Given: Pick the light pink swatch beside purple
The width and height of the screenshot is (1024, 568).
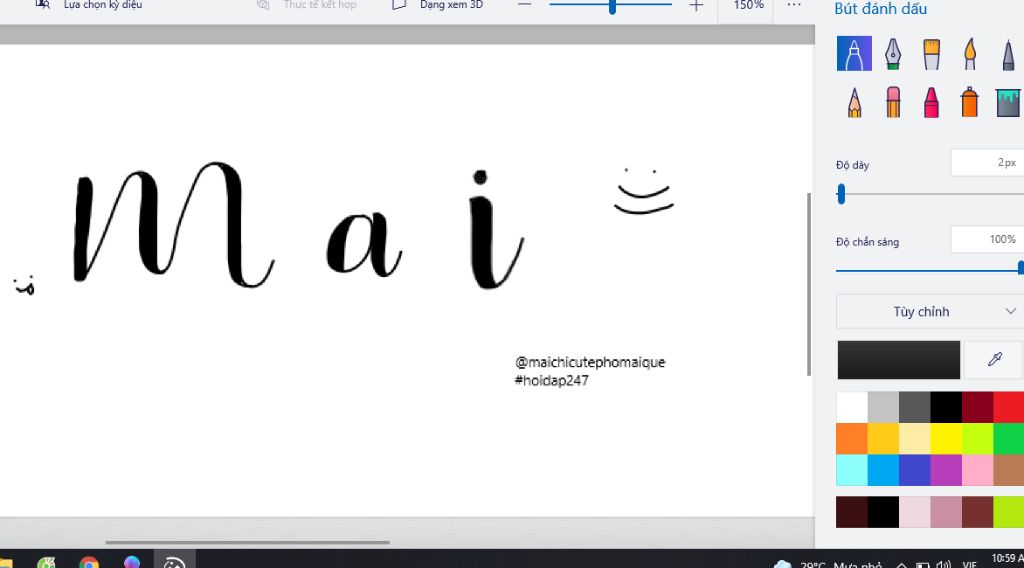Looking at the screenshot, I should coord(977,470).
